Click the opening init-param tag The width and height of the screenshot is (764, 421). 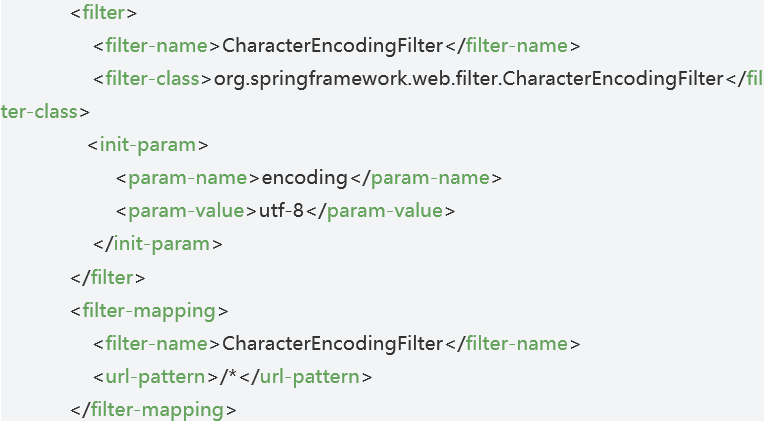pyautogui.click(x=148, y=144)
